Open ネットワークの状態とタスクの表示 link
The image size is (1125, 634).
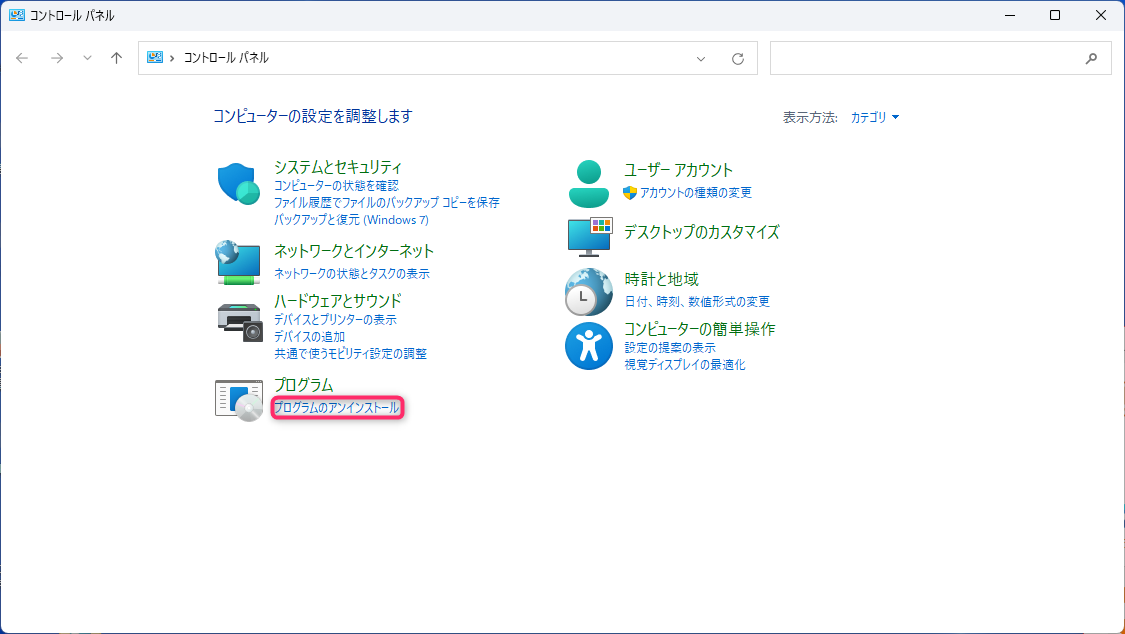[352, 273]
